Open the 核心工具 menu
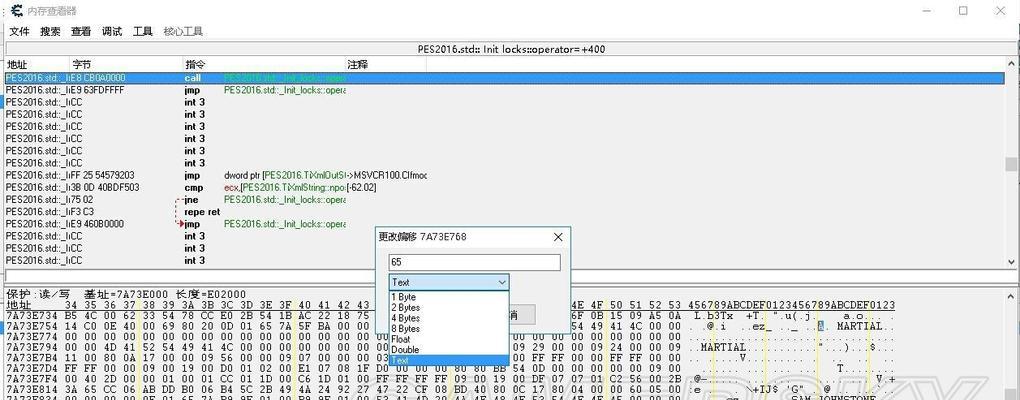Screen dimensions: 1020x400 (x=183, y=31)
